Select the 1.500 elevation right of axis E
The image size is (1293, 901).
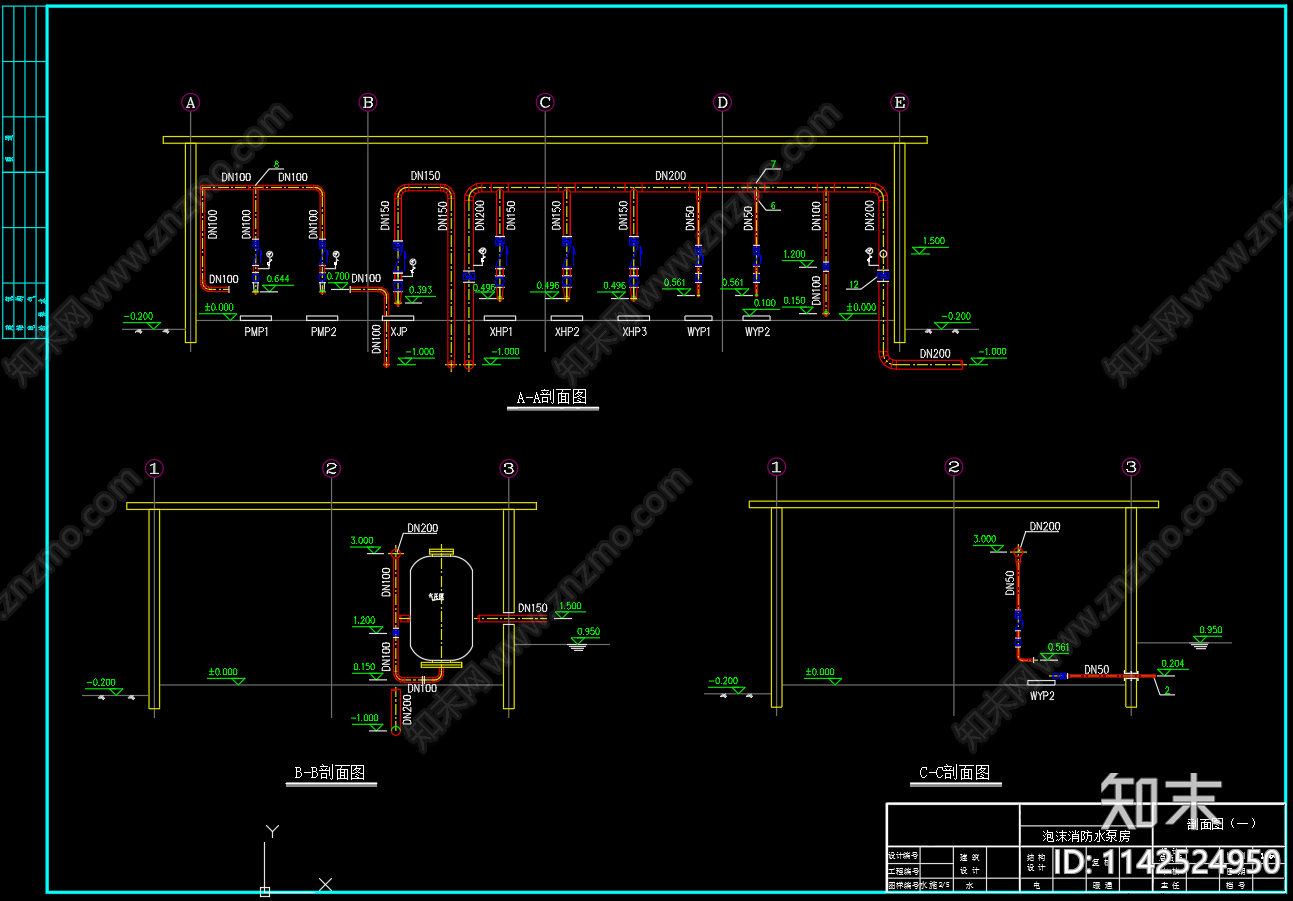pos(934,241)
